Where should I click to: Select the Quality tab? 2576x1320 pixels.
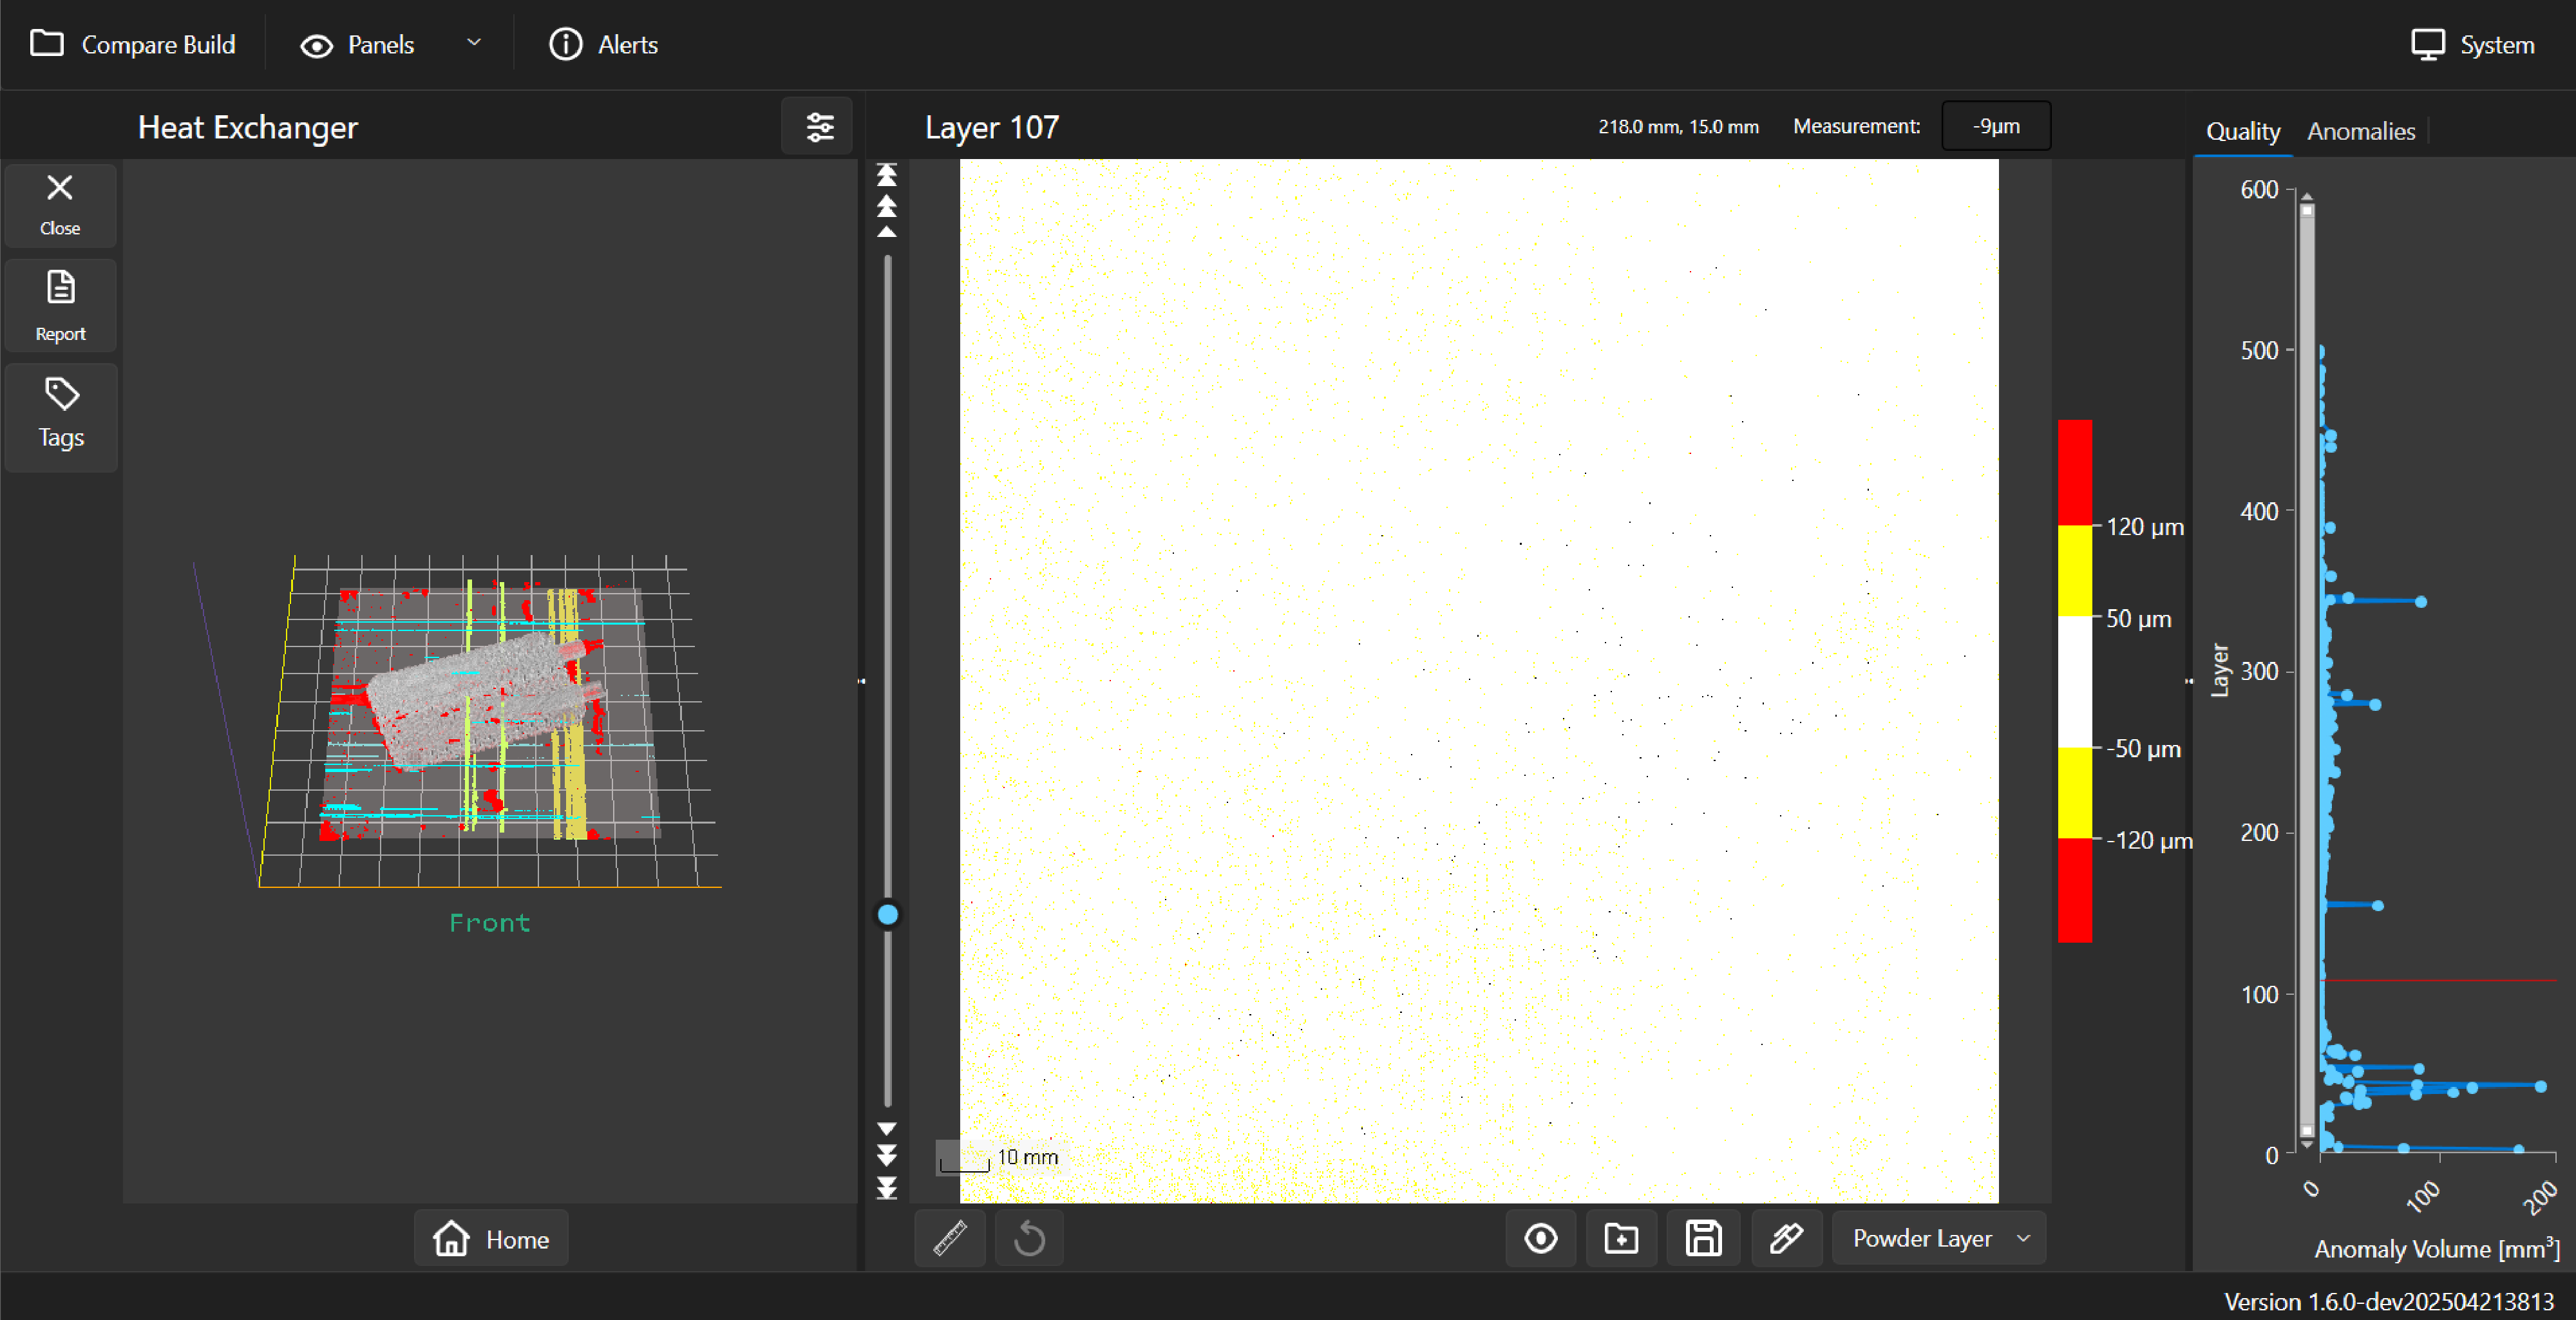tap(2243, 131)
